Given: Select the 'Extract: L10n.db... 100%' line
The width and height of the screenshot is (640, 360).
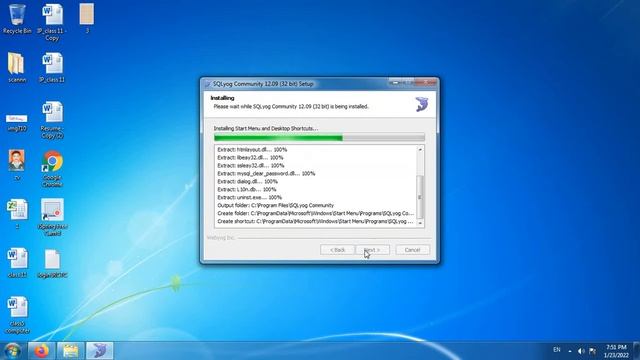Looking at the screenshot, I should coord(247,189).
